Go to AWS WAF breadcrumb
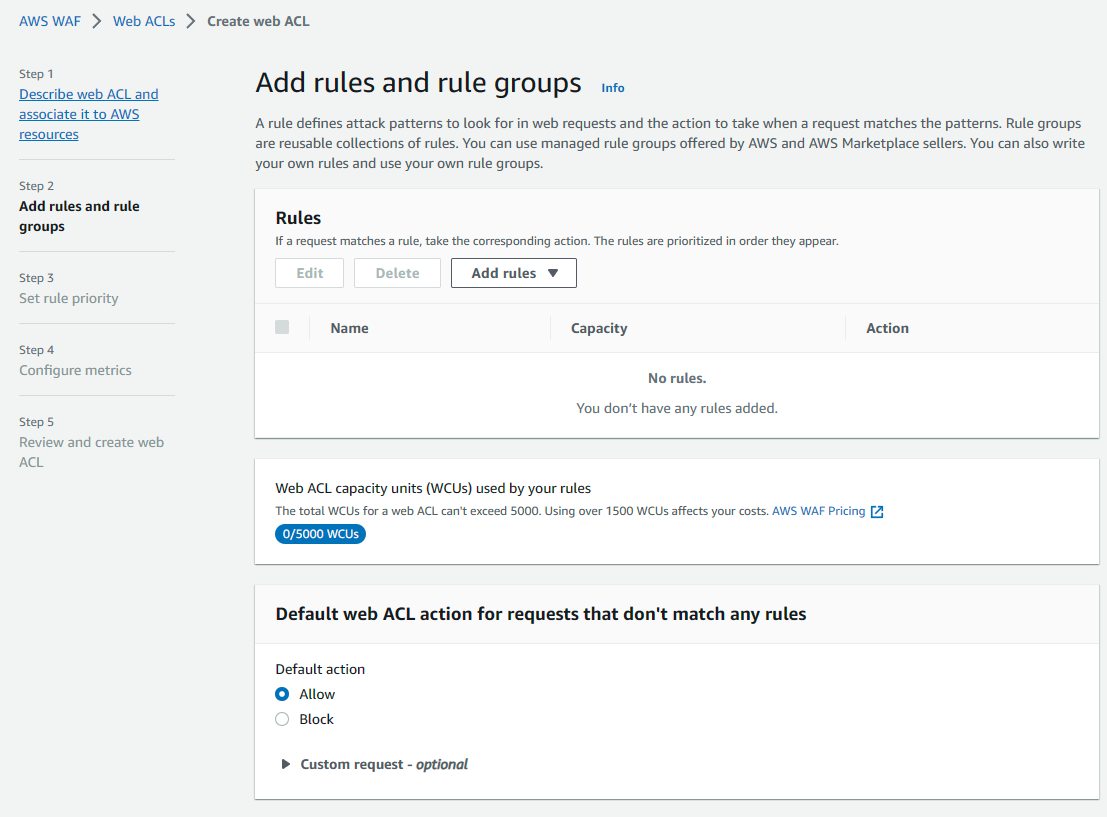 point(50,21)
